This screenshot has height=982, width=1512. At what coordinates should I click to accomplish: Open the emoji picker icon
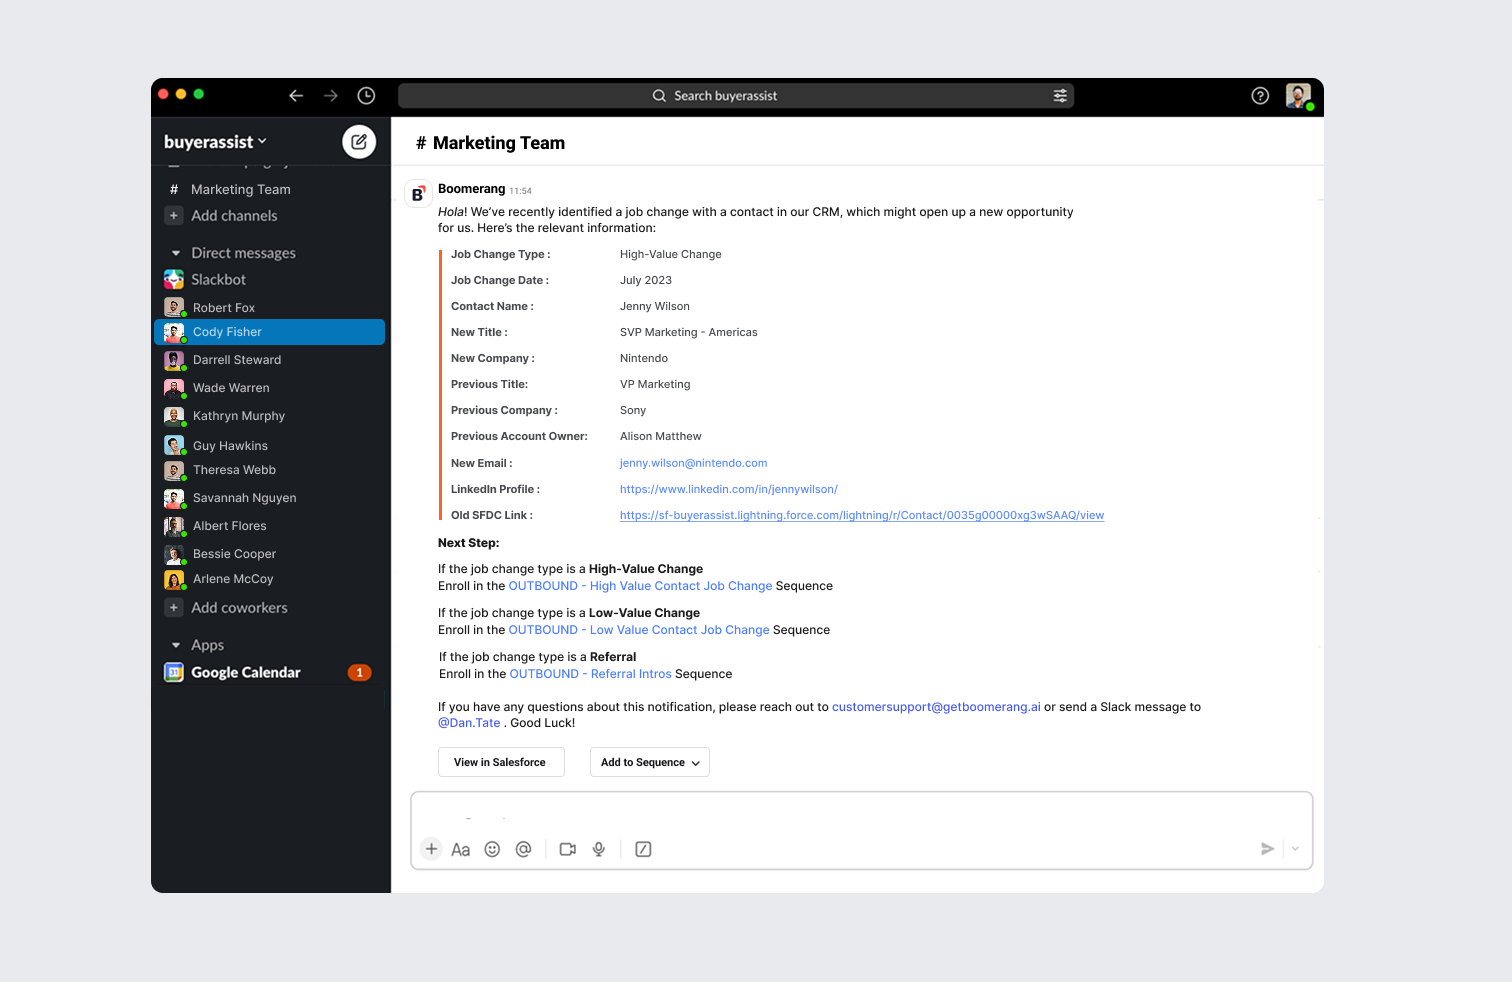pyautogui.click(x=492, y=849)
